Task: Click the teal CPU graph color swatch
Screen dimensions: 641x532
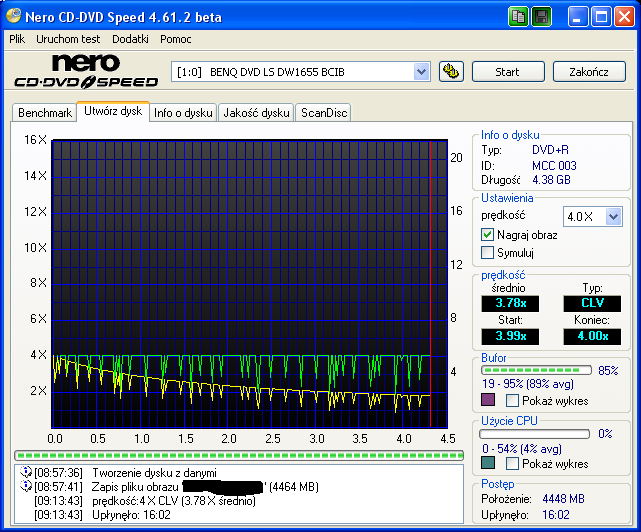Action: 488,463
